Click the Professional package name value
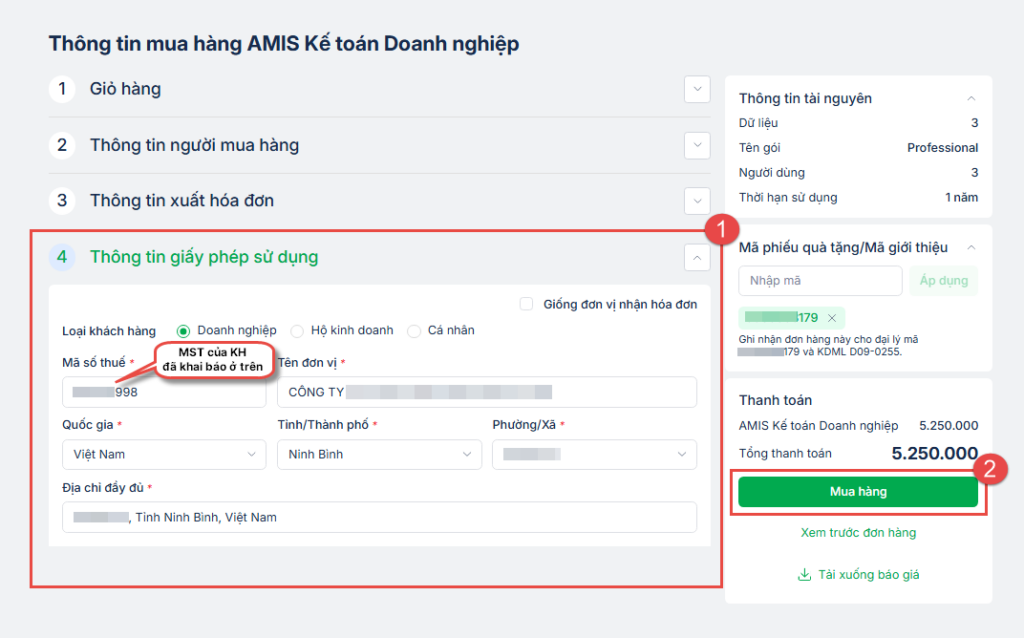Viewport: 1024px width, 638px height. [942, 148]
